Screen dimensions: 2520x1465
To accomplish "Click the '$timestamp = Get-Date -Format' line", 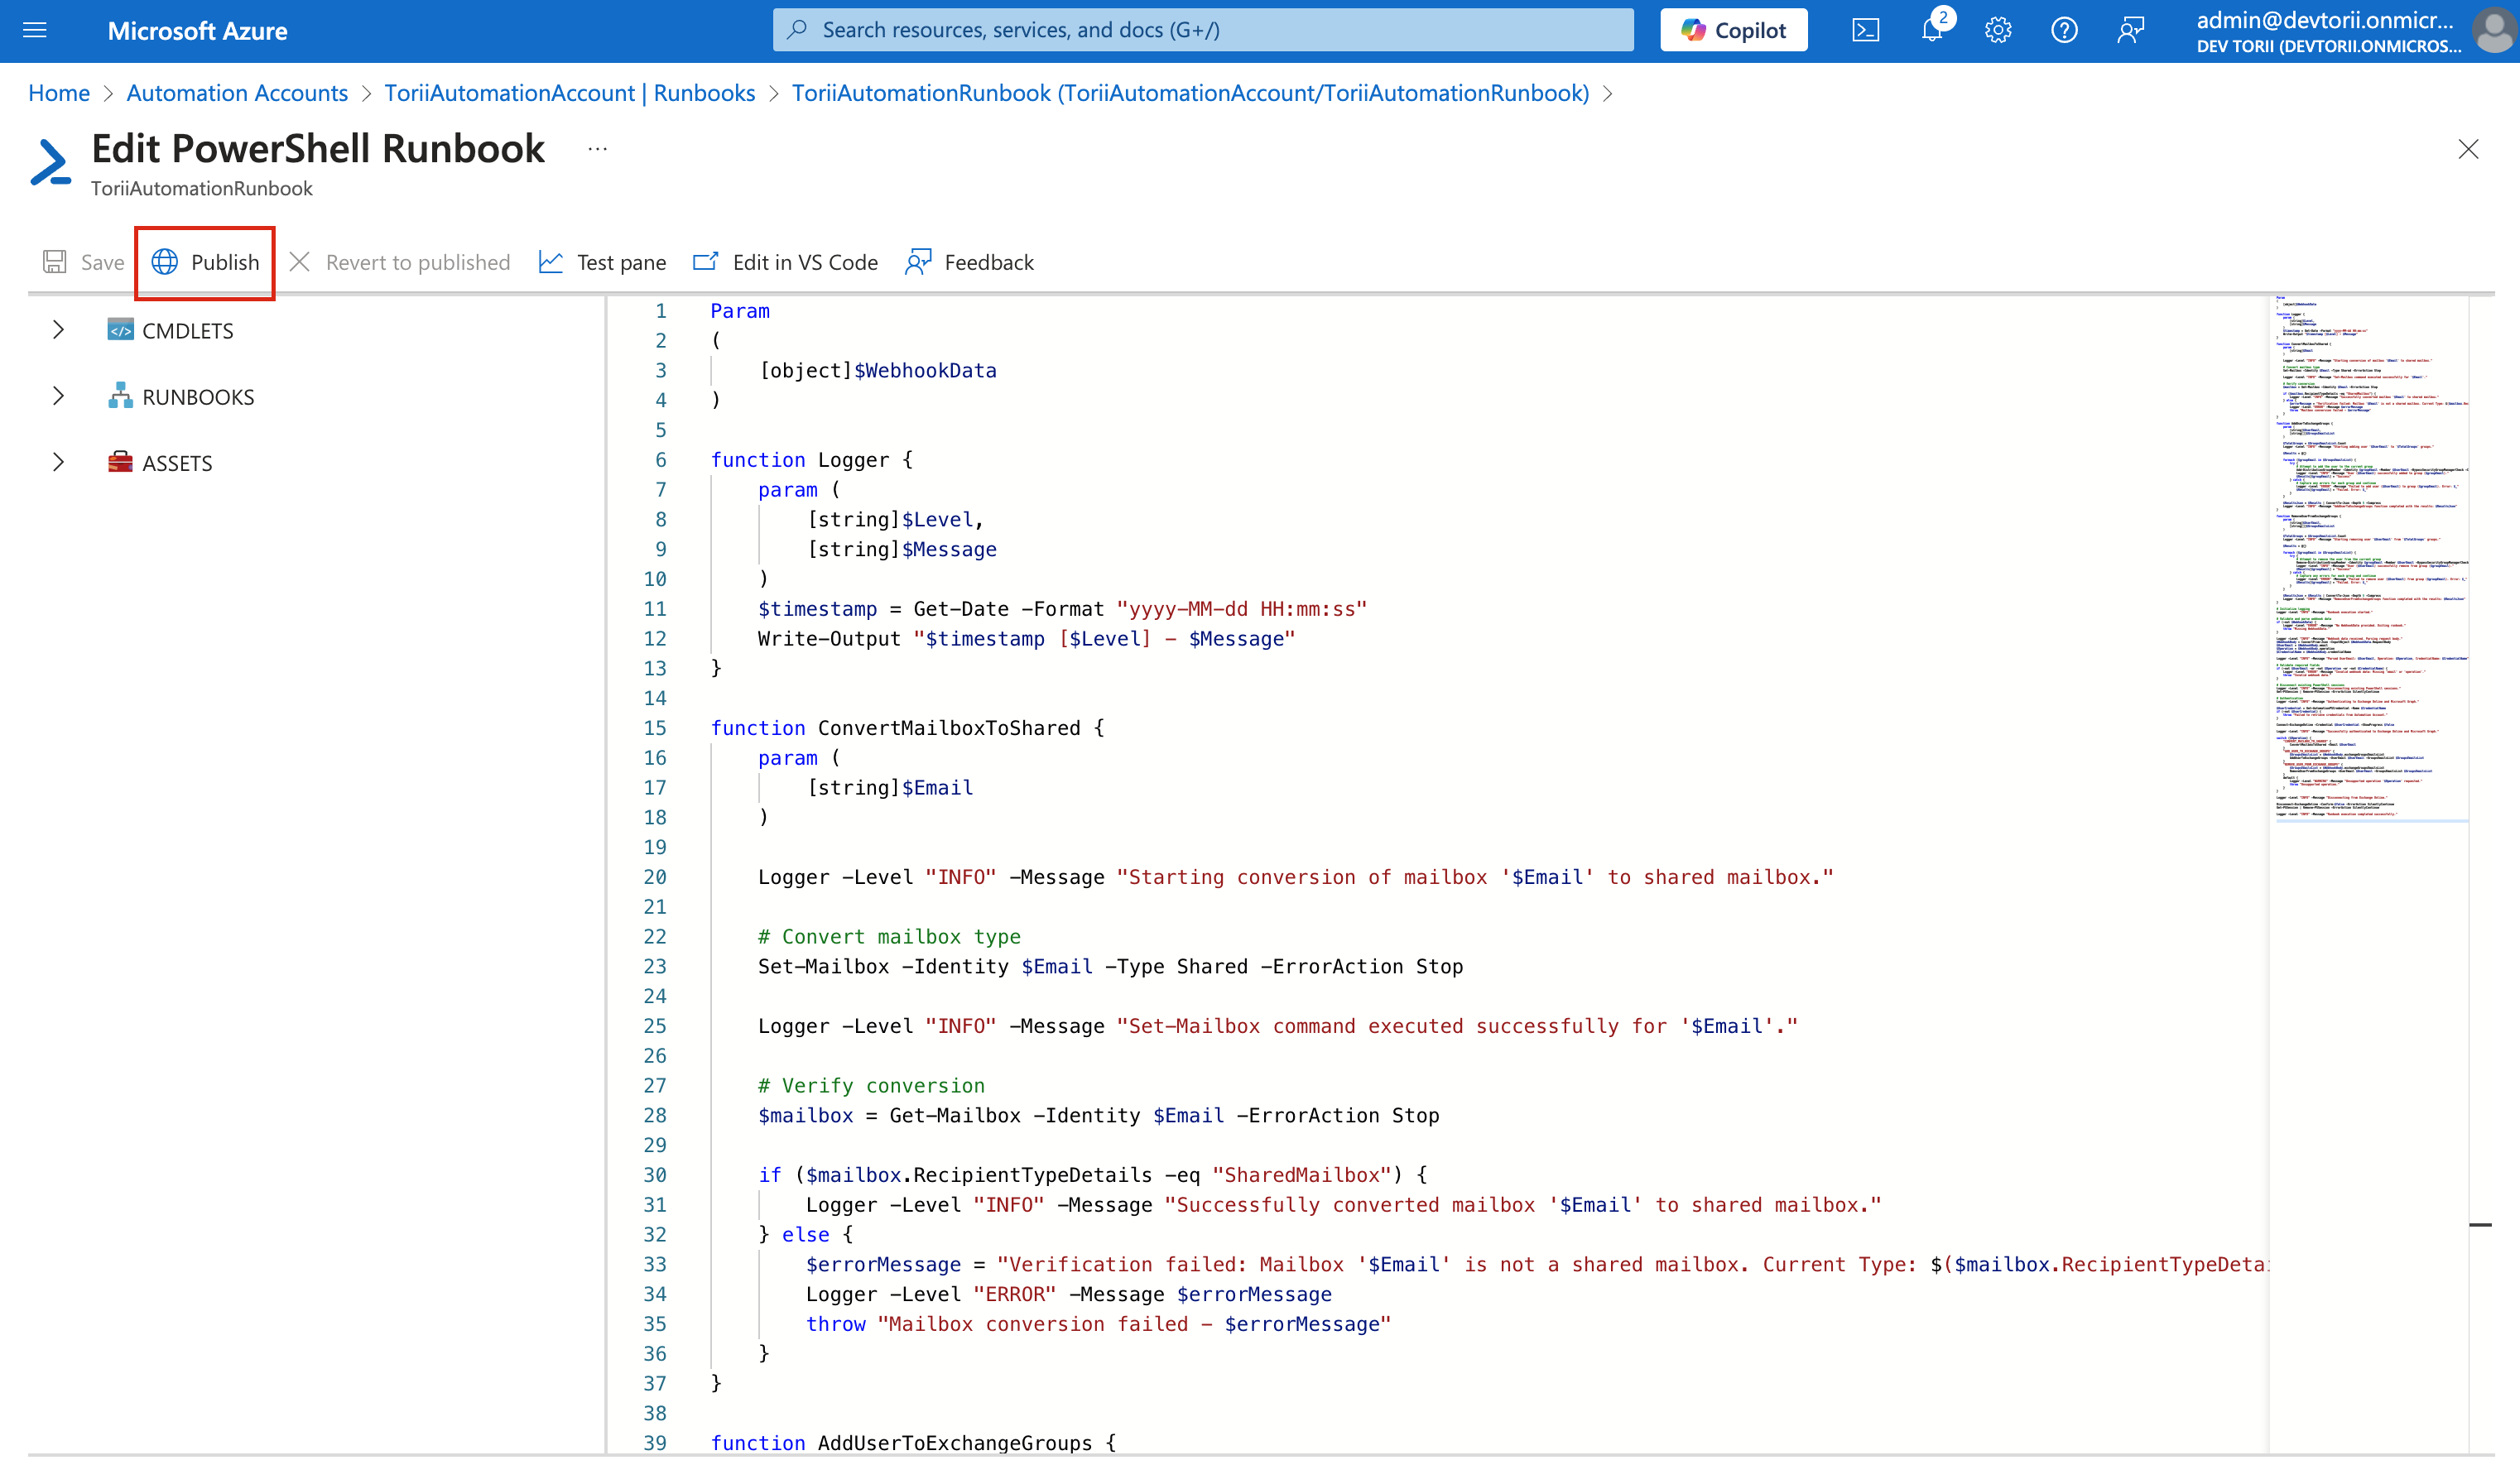I will pos(1062,609).
